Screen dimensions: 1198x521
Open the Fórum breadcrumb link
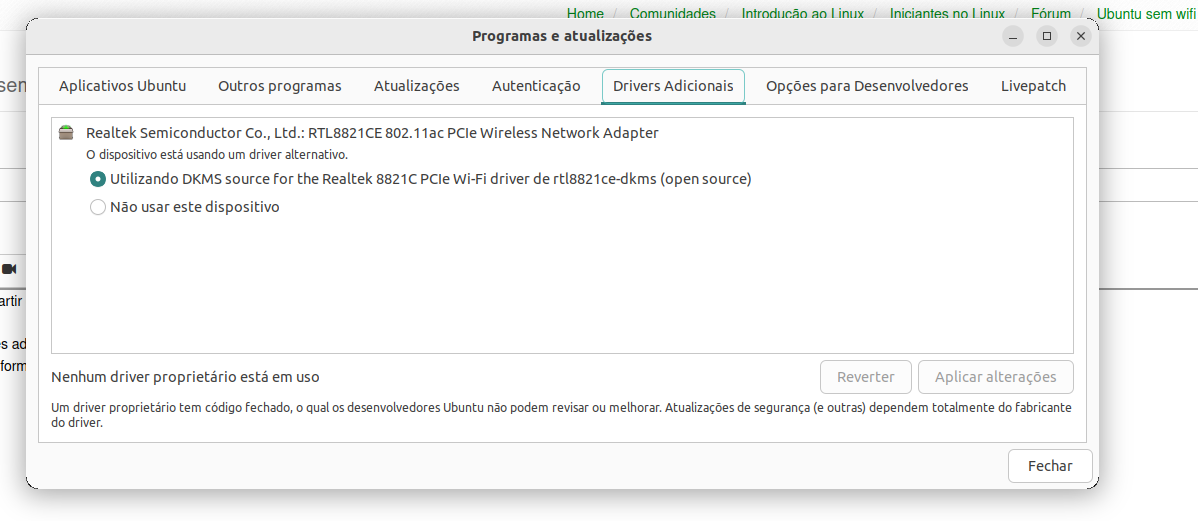[1051, 13]
